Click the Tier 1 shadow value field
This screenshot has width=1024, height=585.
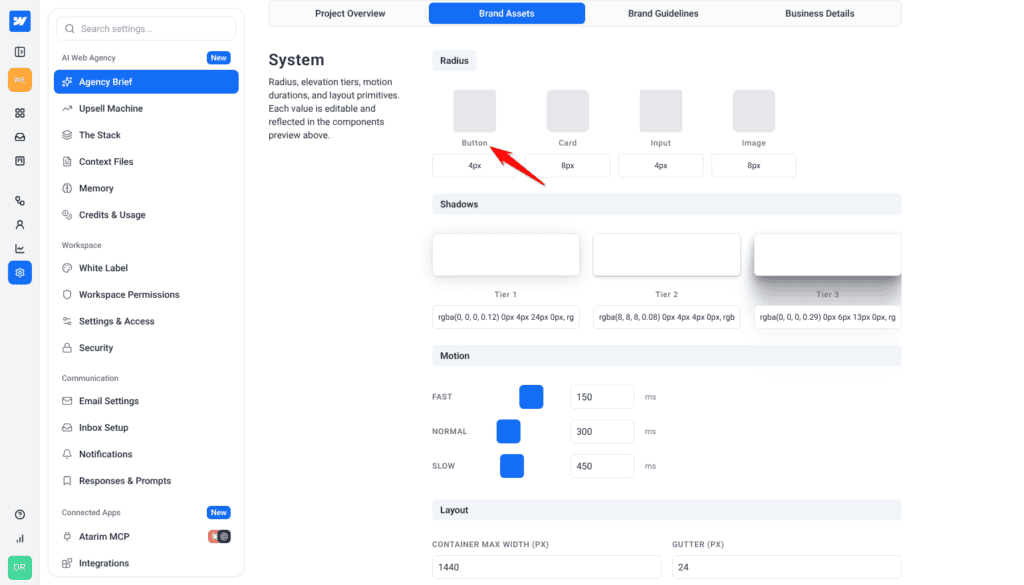pyautogui.click(x=506, y=317)
